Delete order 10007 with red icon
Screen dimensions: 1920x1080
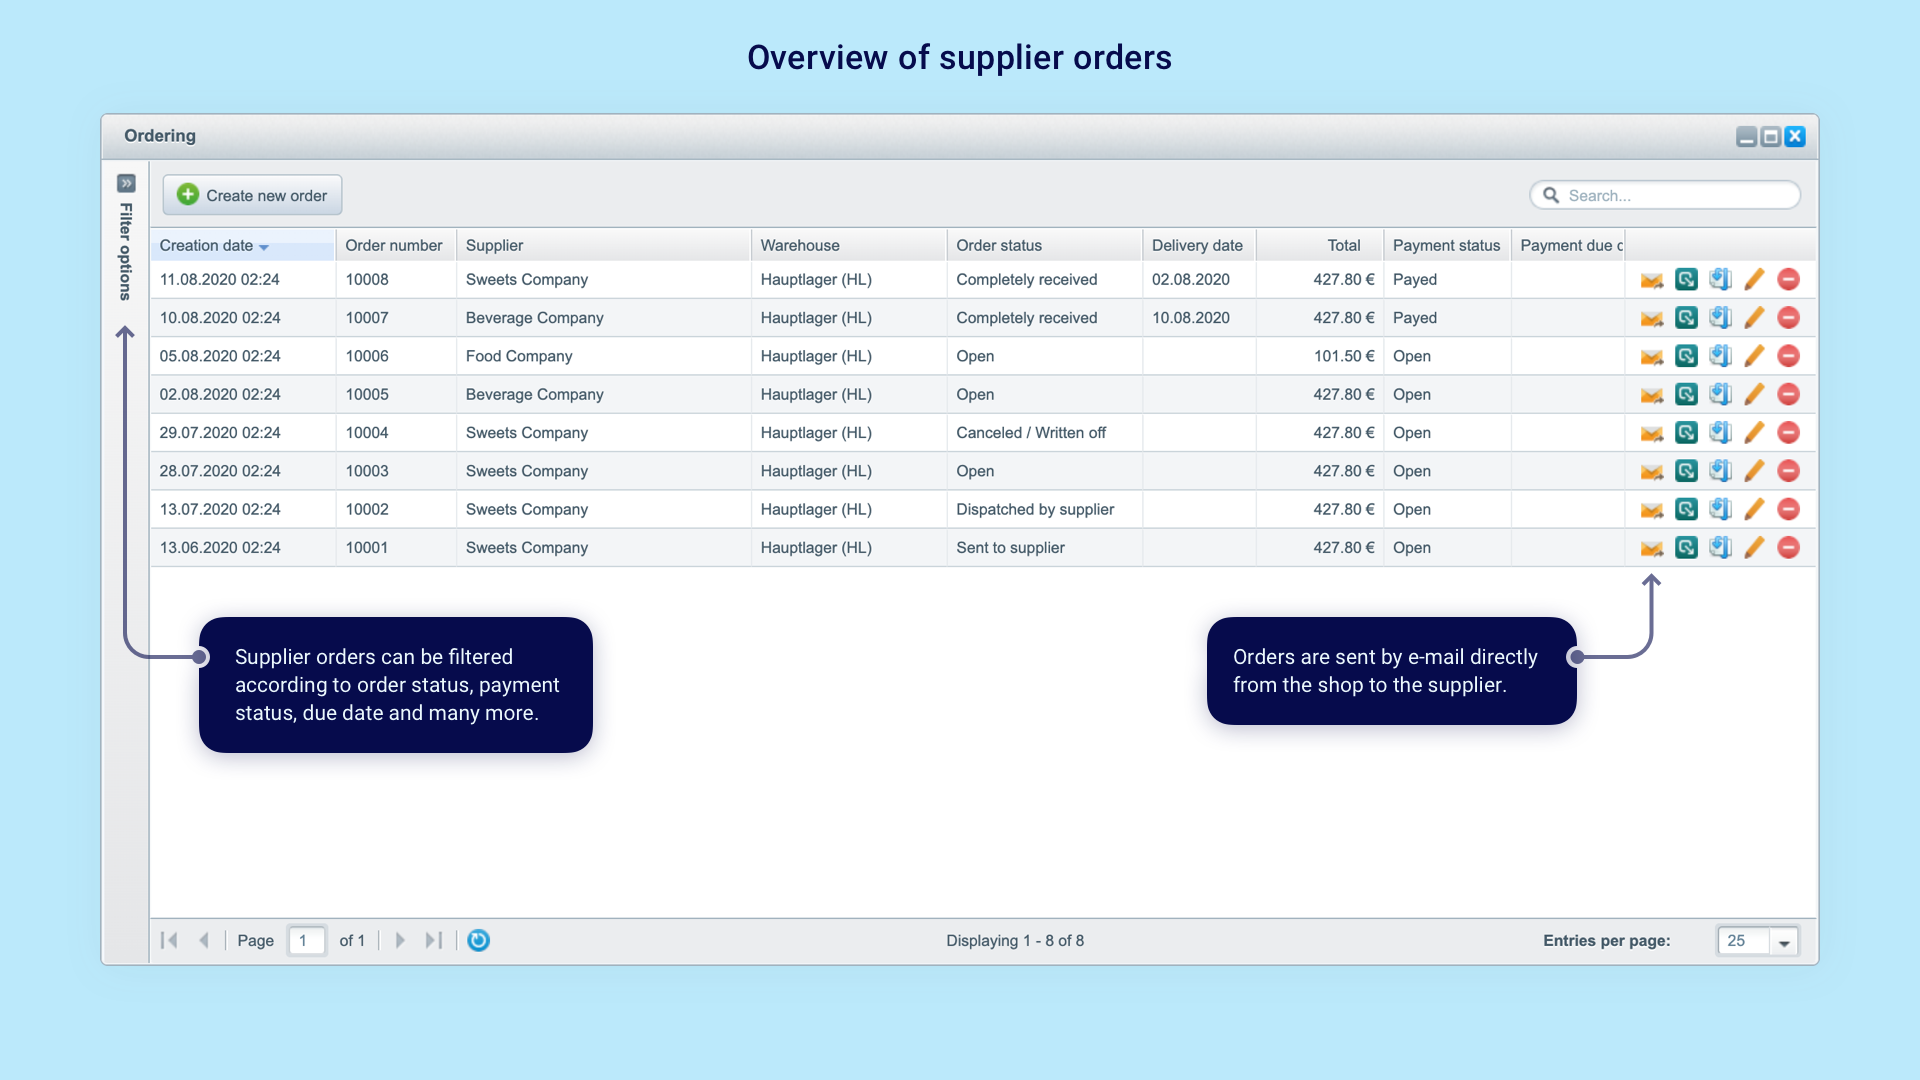(x=1789, y=318)
